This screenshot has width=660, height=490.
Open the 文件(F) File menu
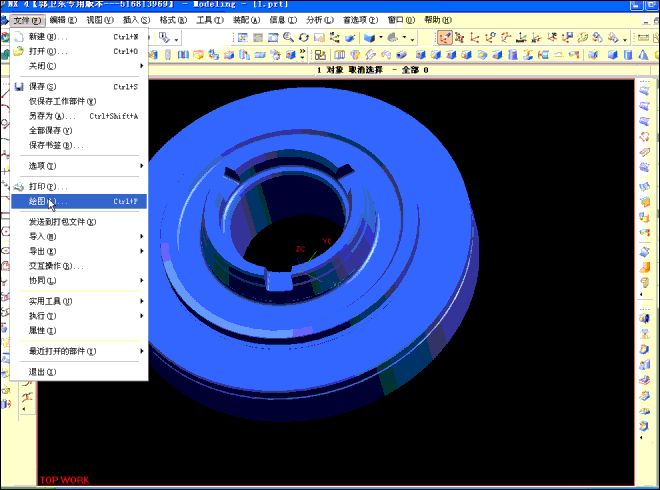pos(27,20)
